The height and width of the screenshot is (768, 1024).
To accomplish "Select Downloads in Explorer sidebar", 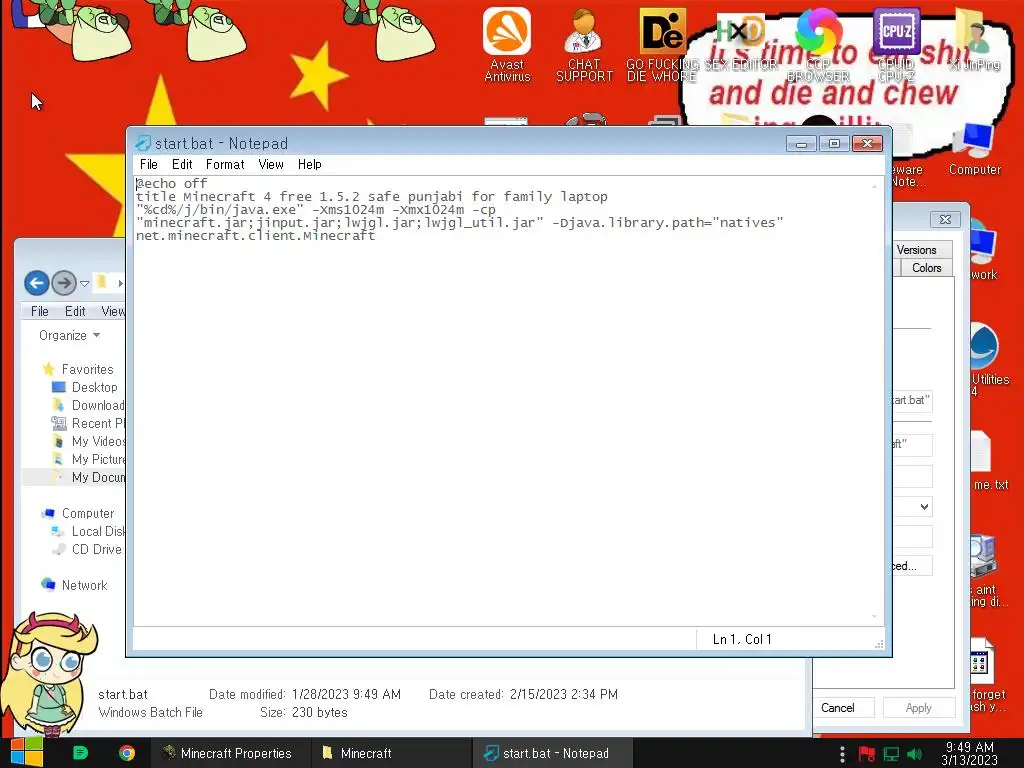I will pos(88,406).
